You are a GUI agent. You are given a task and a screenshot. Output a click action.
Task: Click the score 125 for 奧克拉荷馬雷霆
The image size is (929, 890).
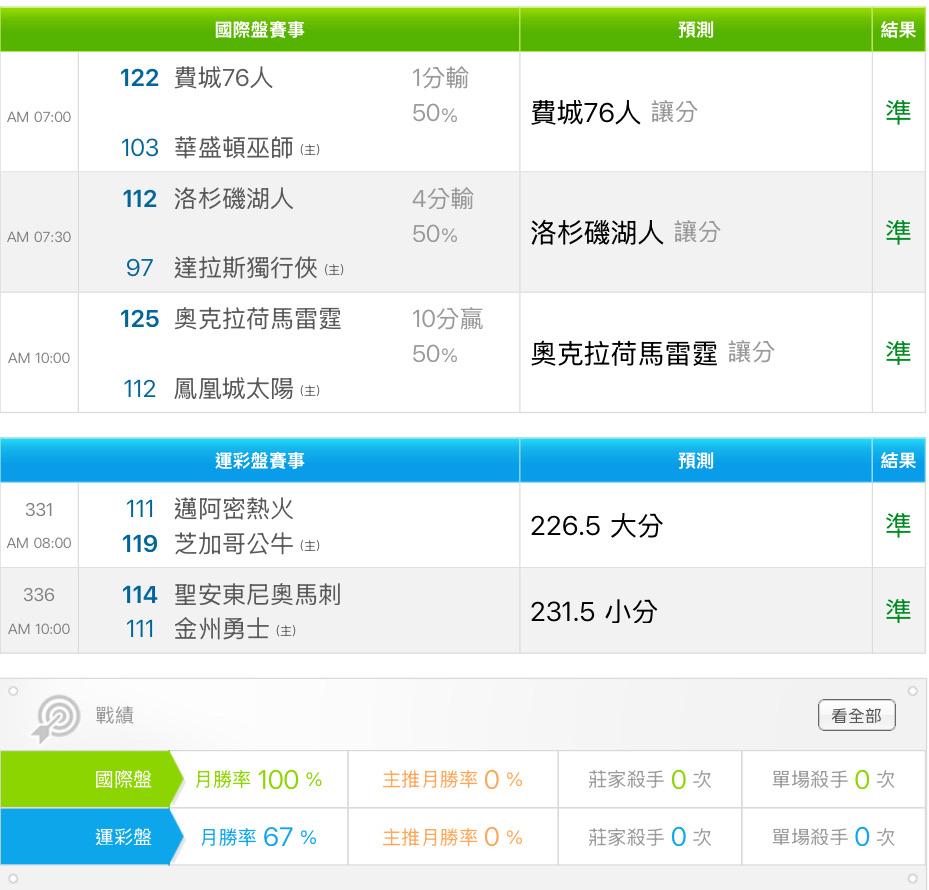click(x=139, y=319)
